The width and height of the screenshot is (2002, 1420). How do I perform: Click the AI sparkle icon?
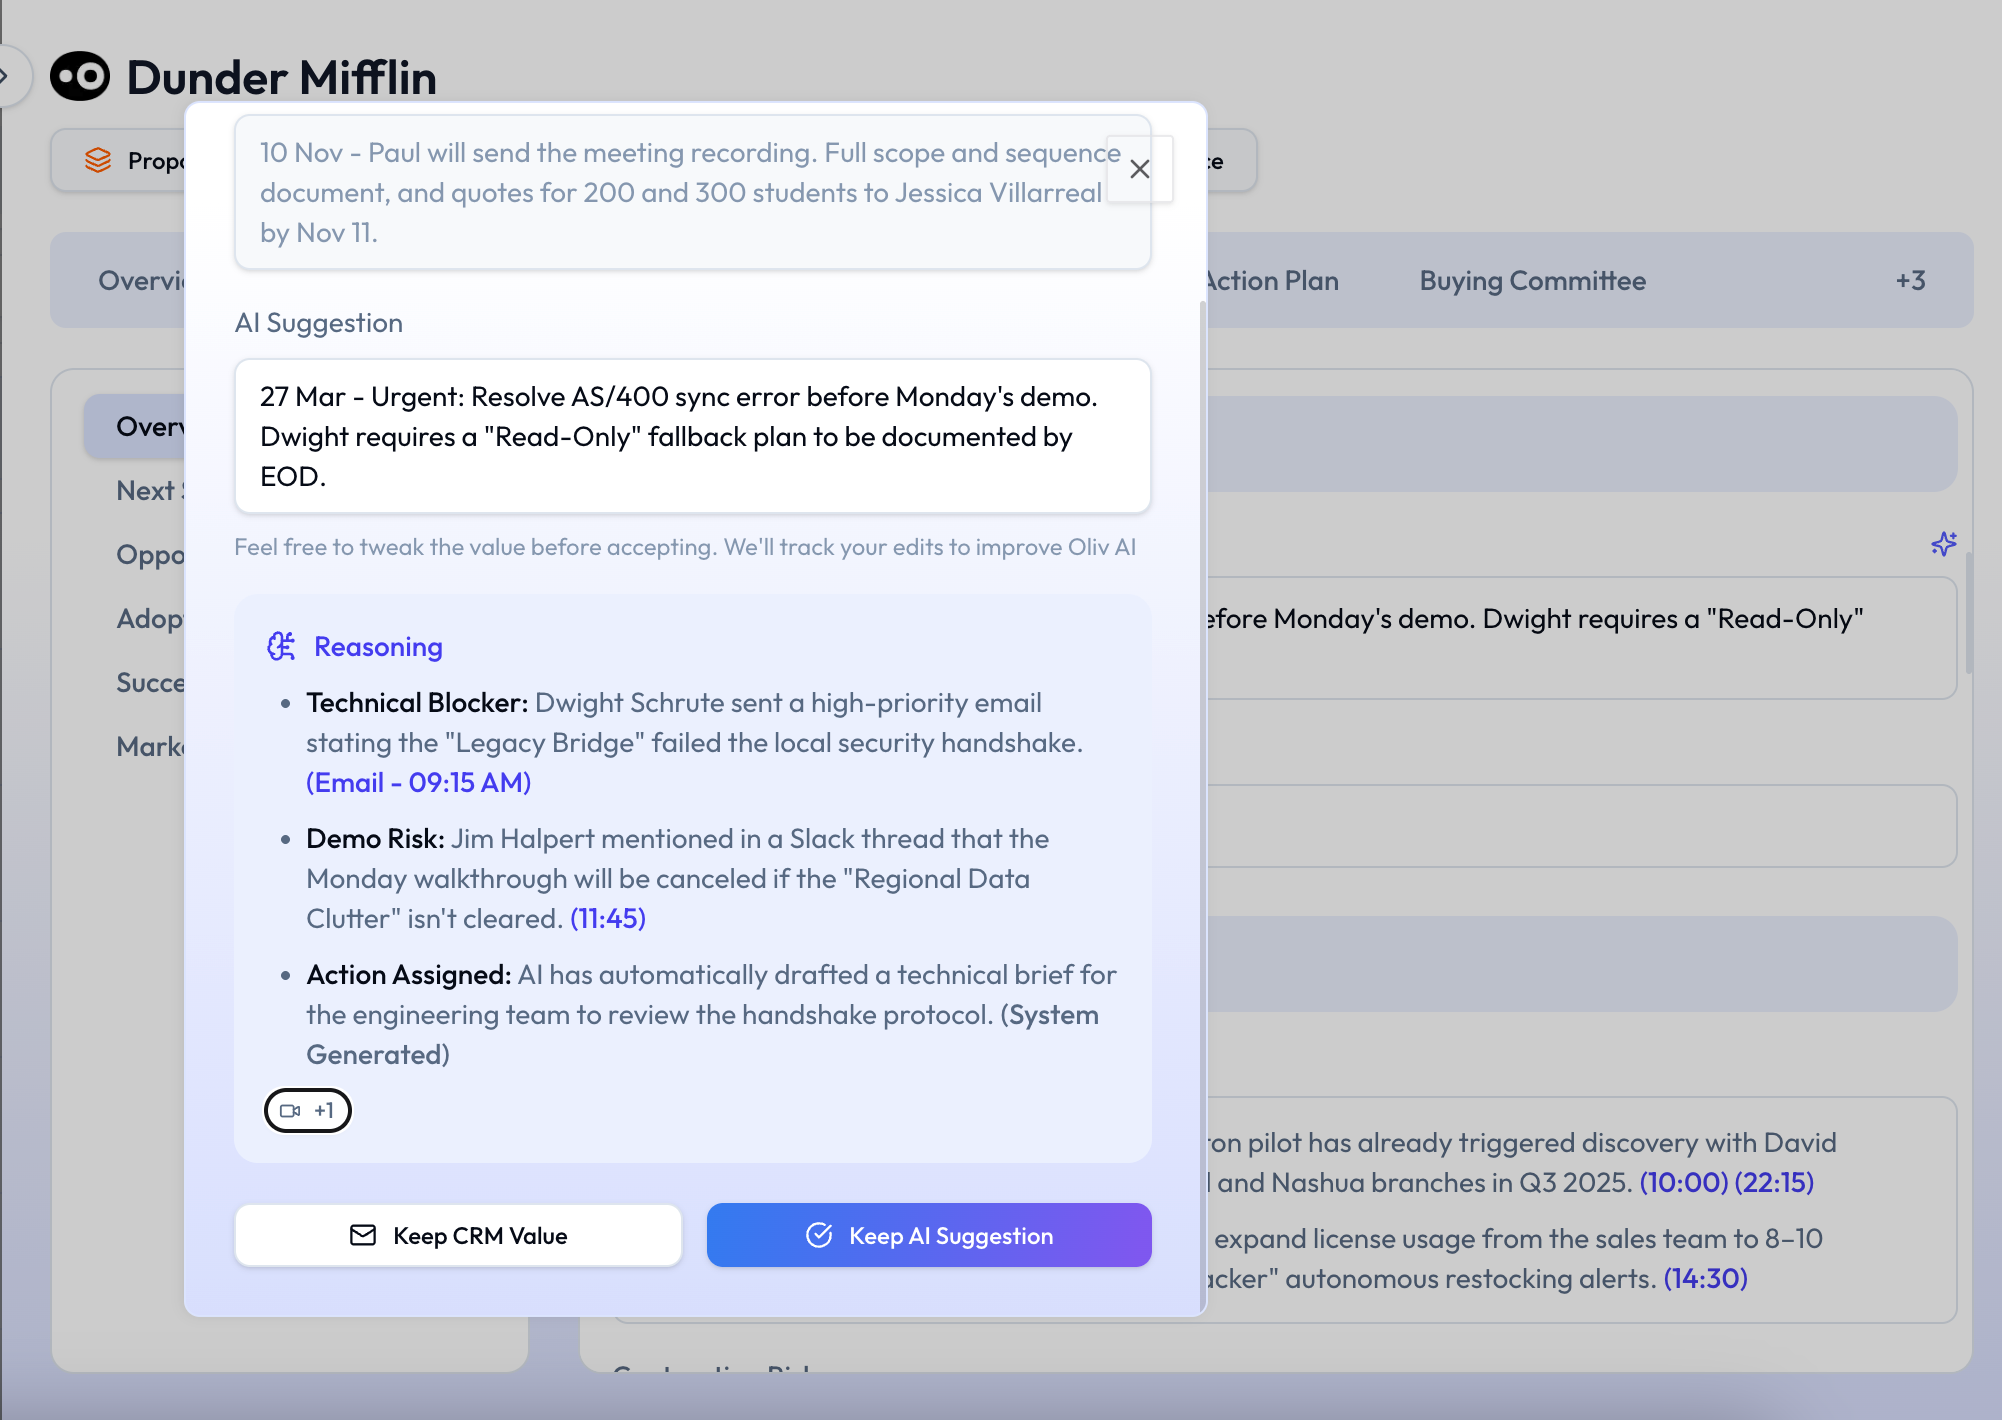coord(1943,544)
